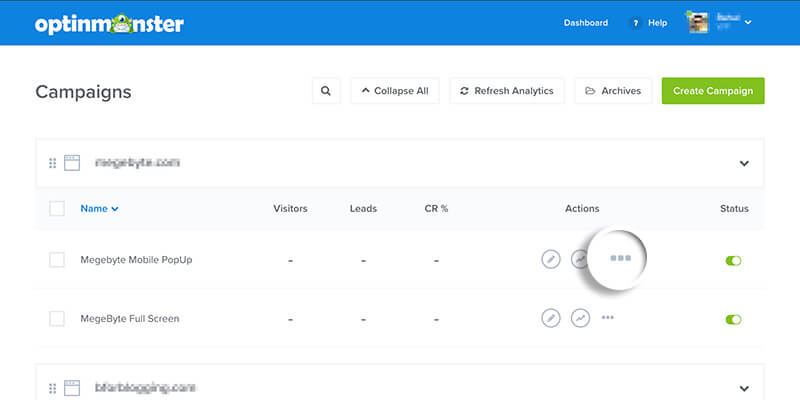This screenshot has height=400, width=800.
Task: Edit the MegeByte Full Screen campaign
Action: click(551, 318)
